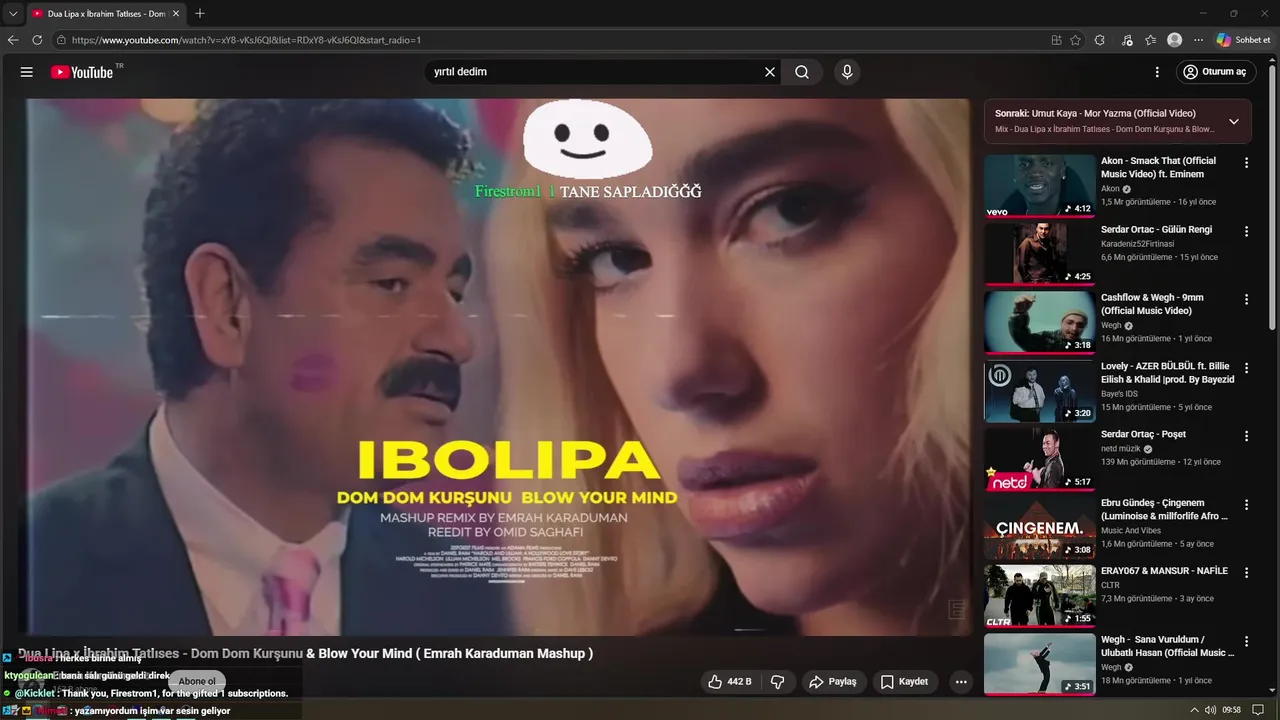Open the YouTube guide hamburger menu
Viewport: 1280px width, 720px height.
27,72
